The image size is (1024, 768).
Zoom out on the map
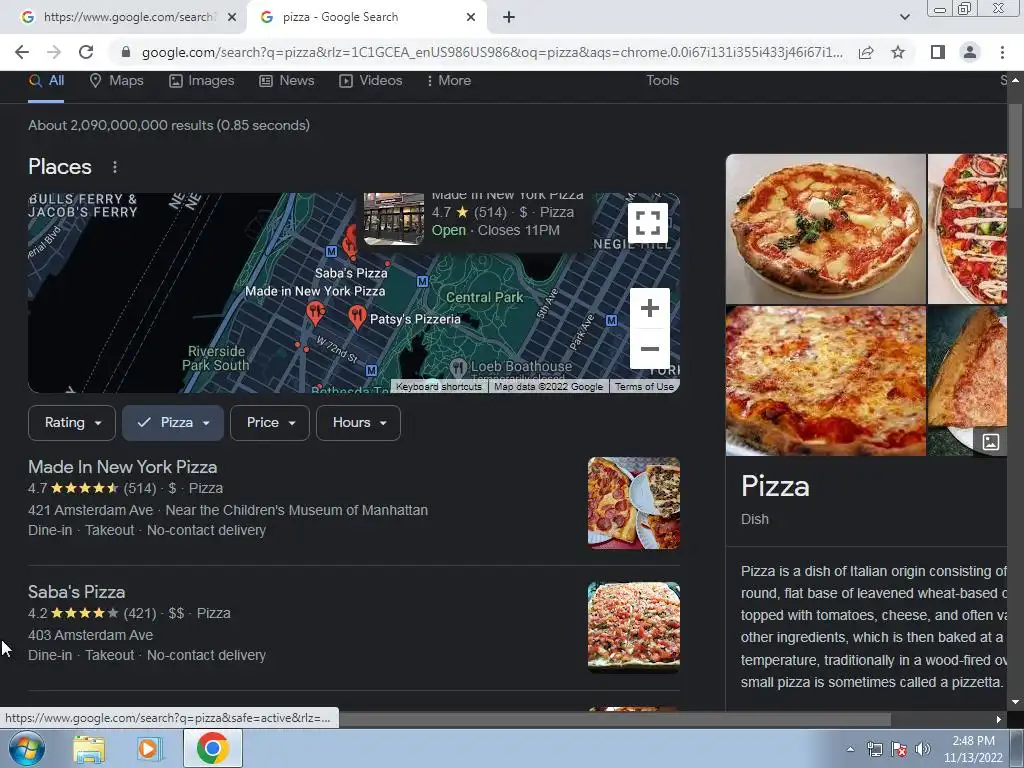pos(649,349)
